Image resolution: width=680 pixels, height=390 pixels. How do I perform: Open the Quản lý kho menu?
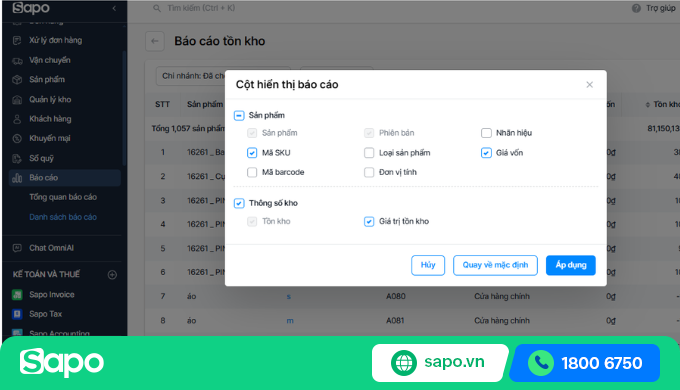(50, 100)
